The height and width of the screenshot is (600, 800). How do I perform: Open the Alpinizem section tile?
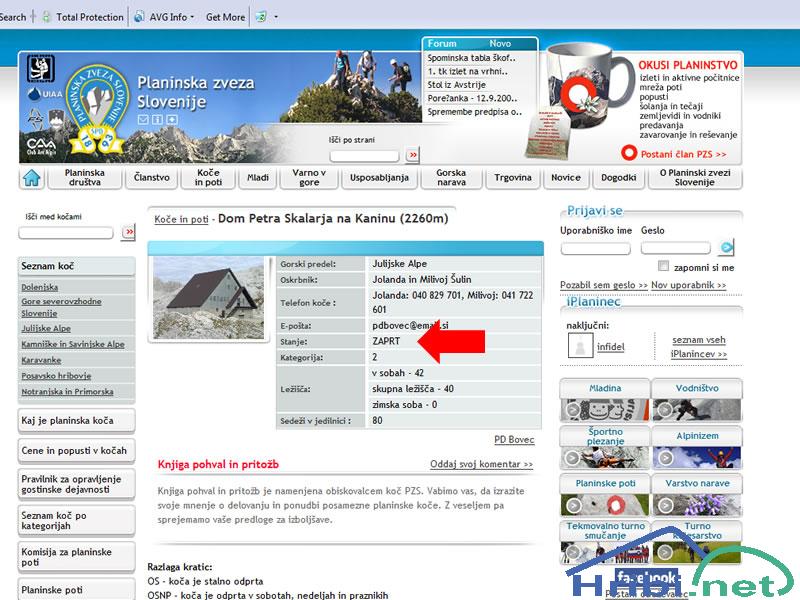tap(697, 448)
